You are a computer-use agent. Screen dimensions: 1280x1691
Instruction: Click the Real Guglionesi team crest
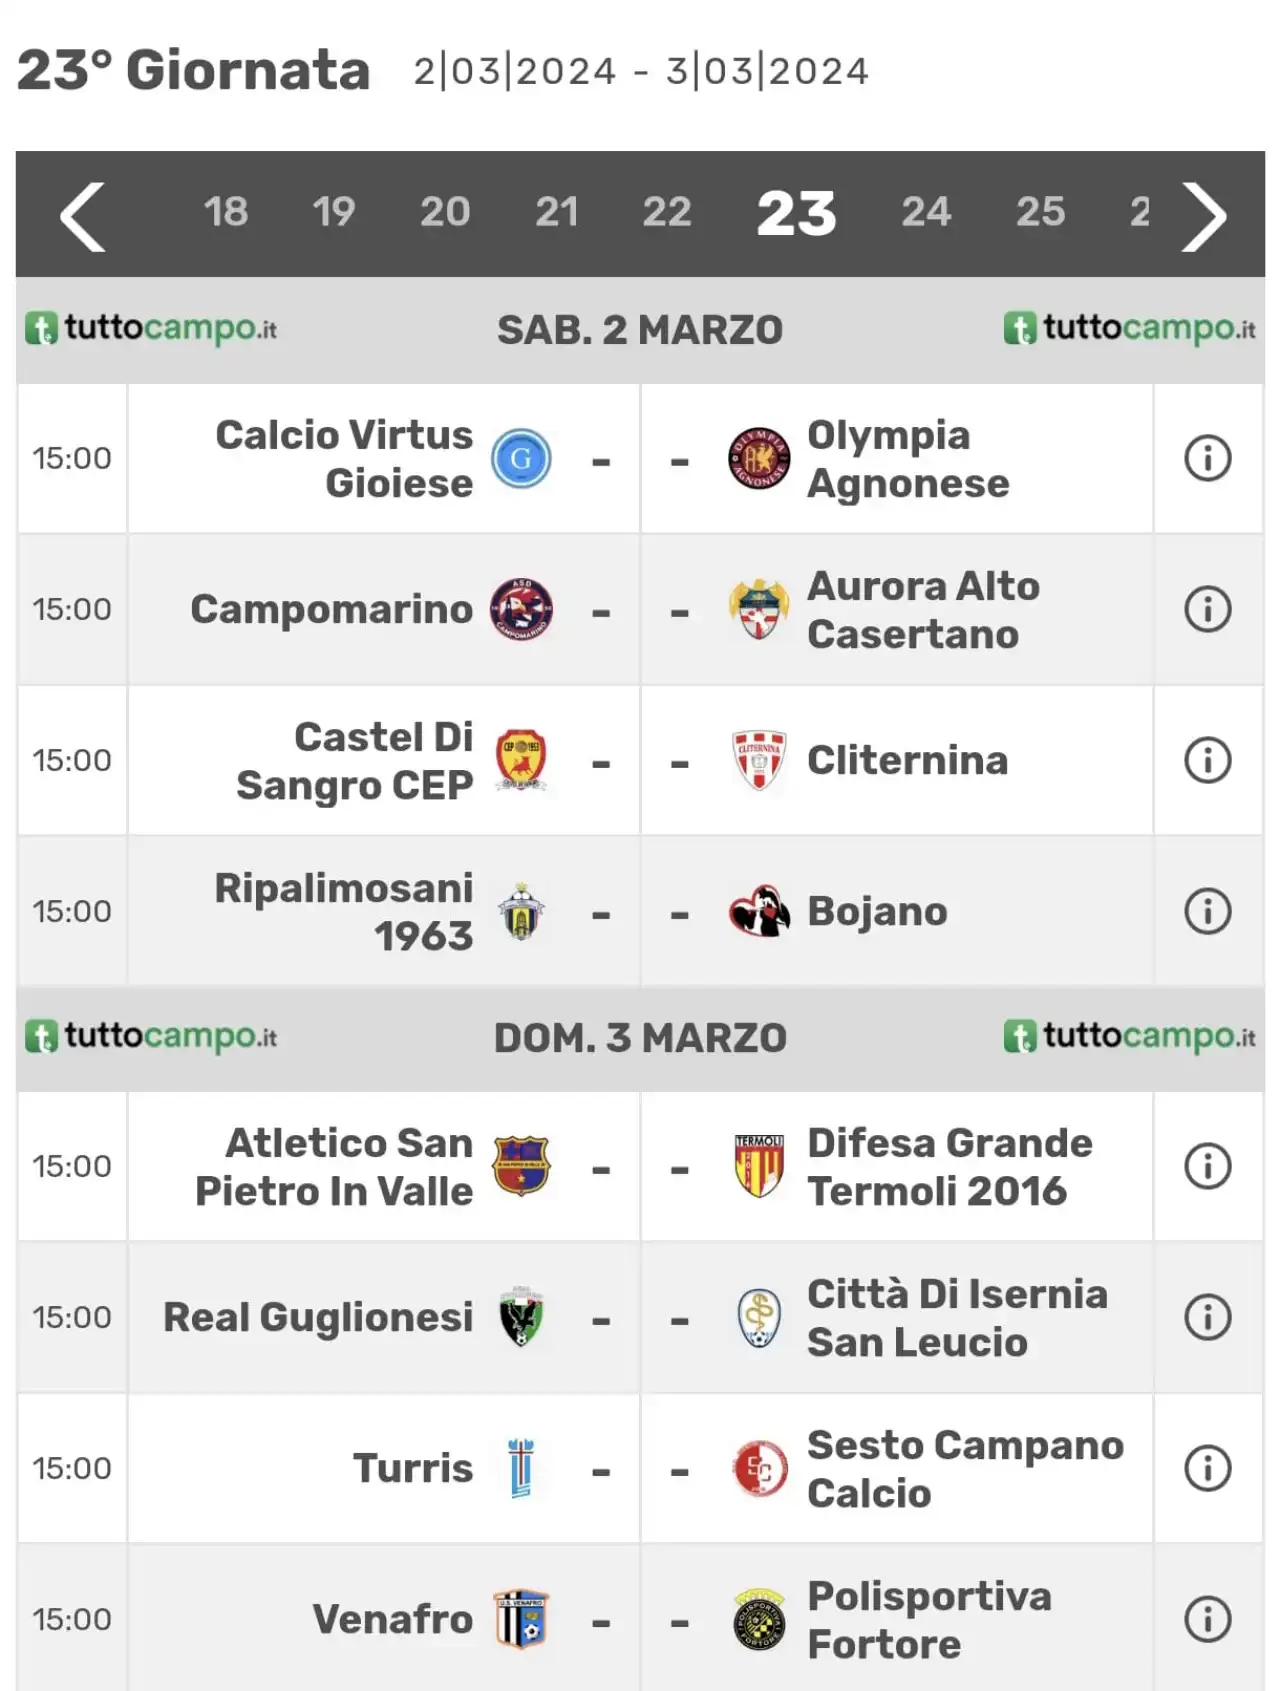521,1317
